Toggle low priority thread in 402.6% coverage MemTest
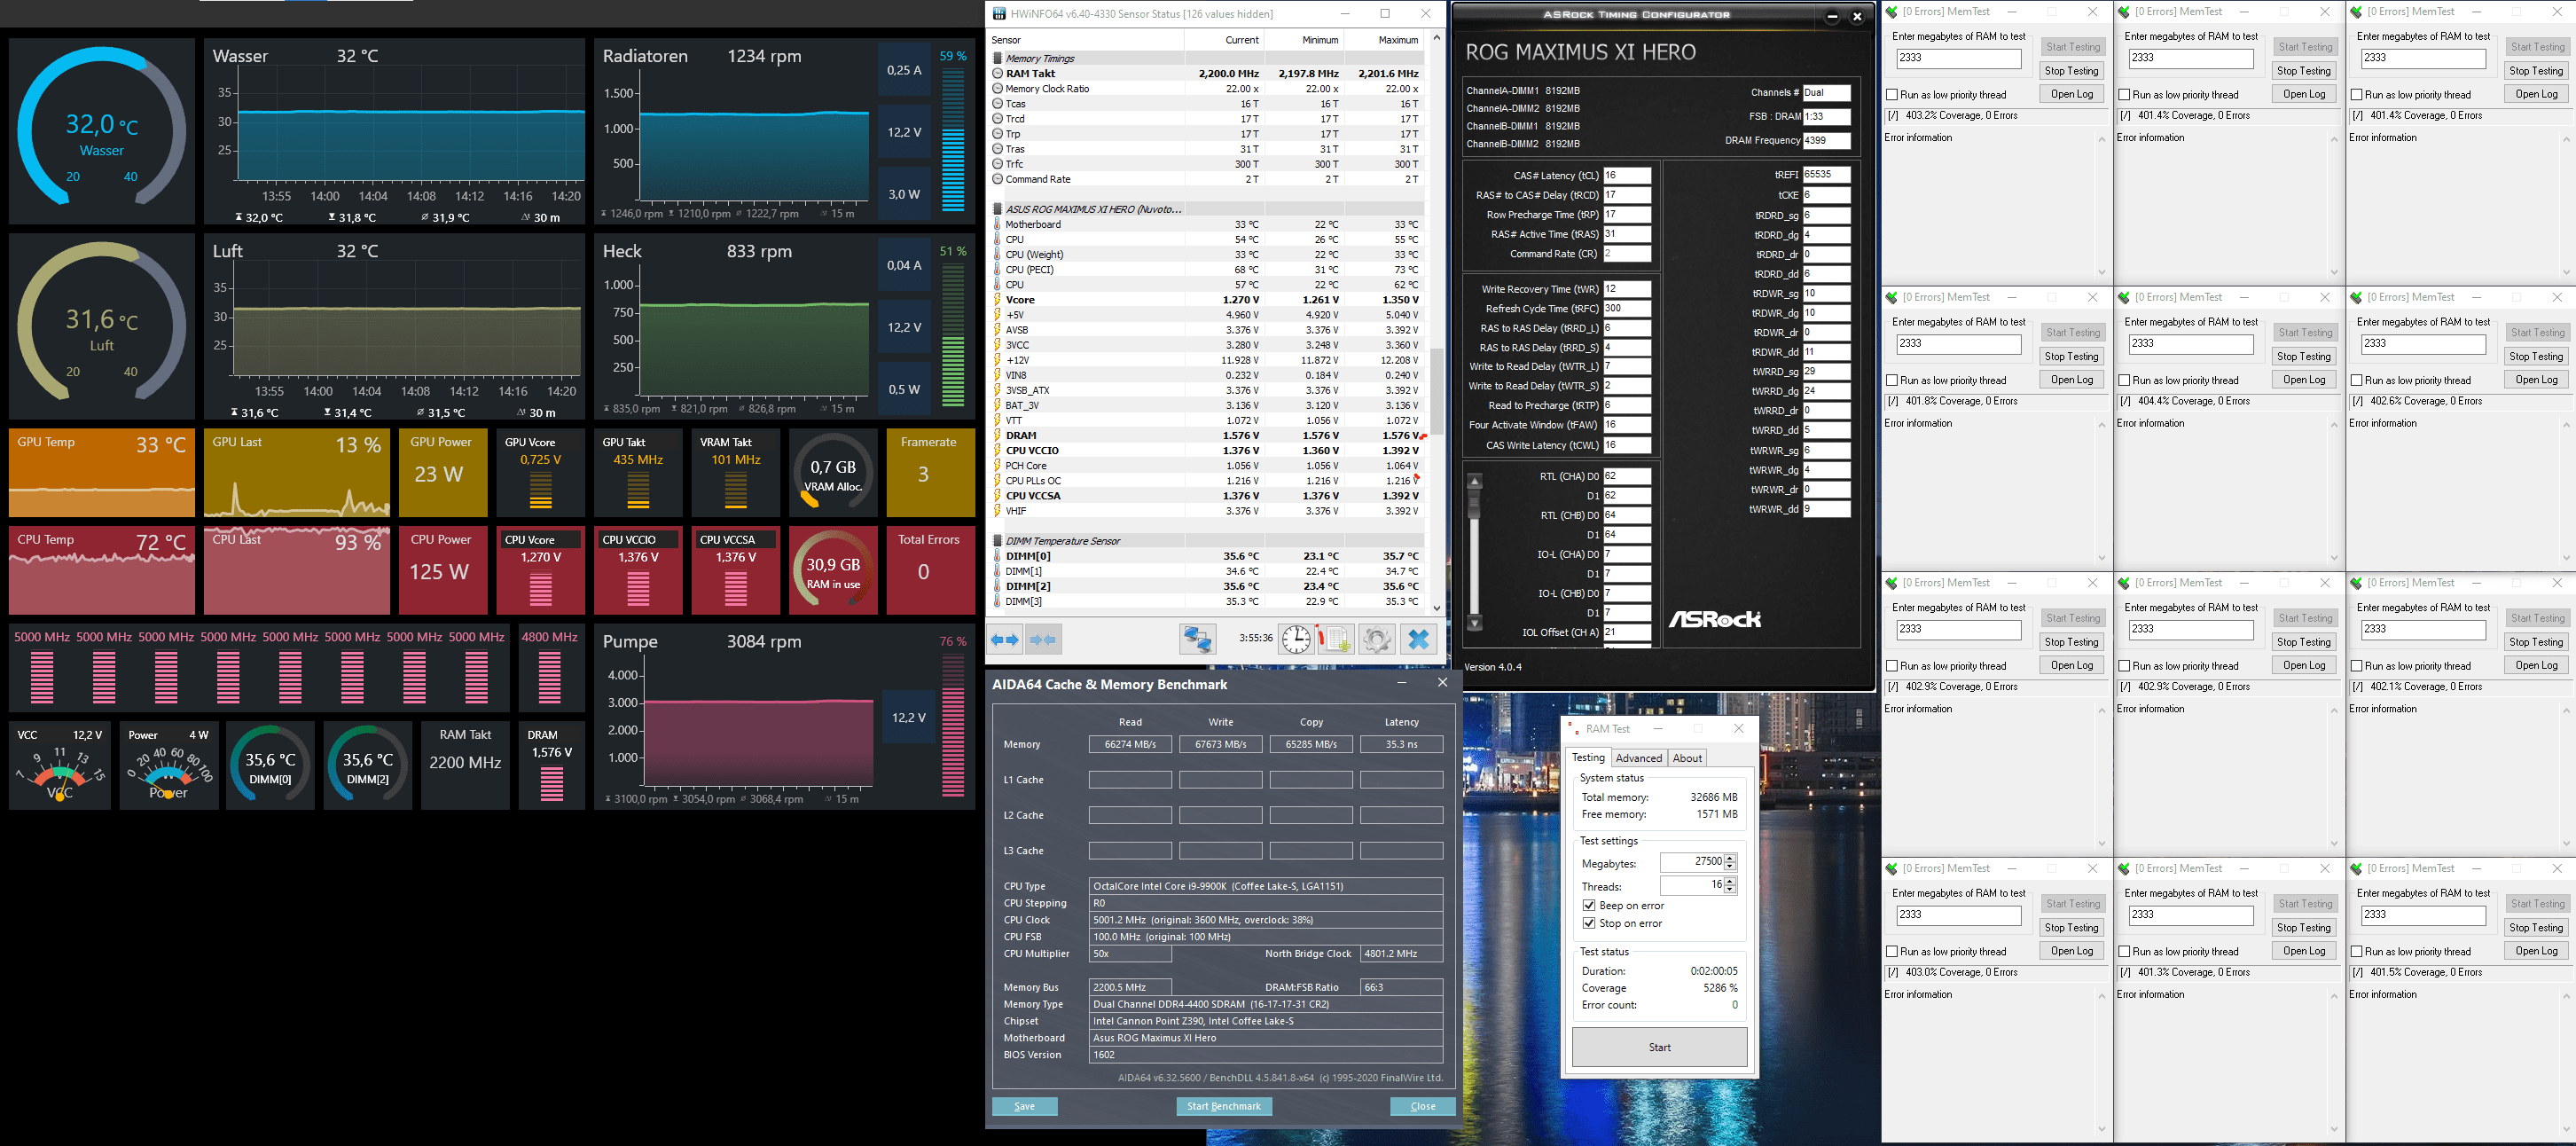This screenshot has width=2576, height=1146. (2356, 381)
